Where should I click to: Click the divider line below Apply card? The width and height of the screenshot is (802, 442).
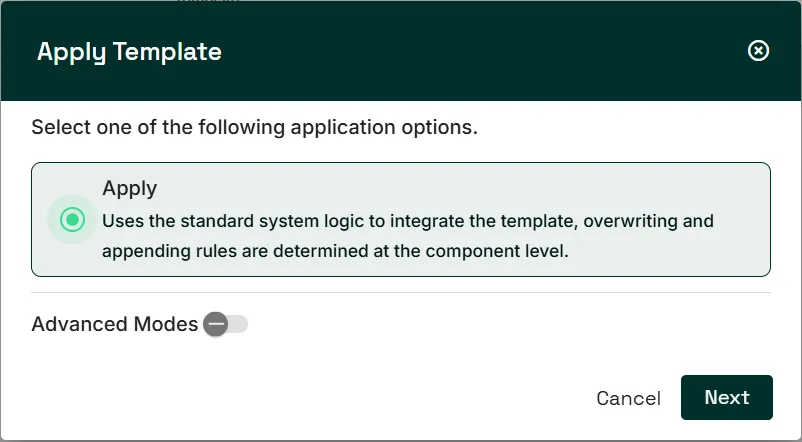tap(400, 293)
